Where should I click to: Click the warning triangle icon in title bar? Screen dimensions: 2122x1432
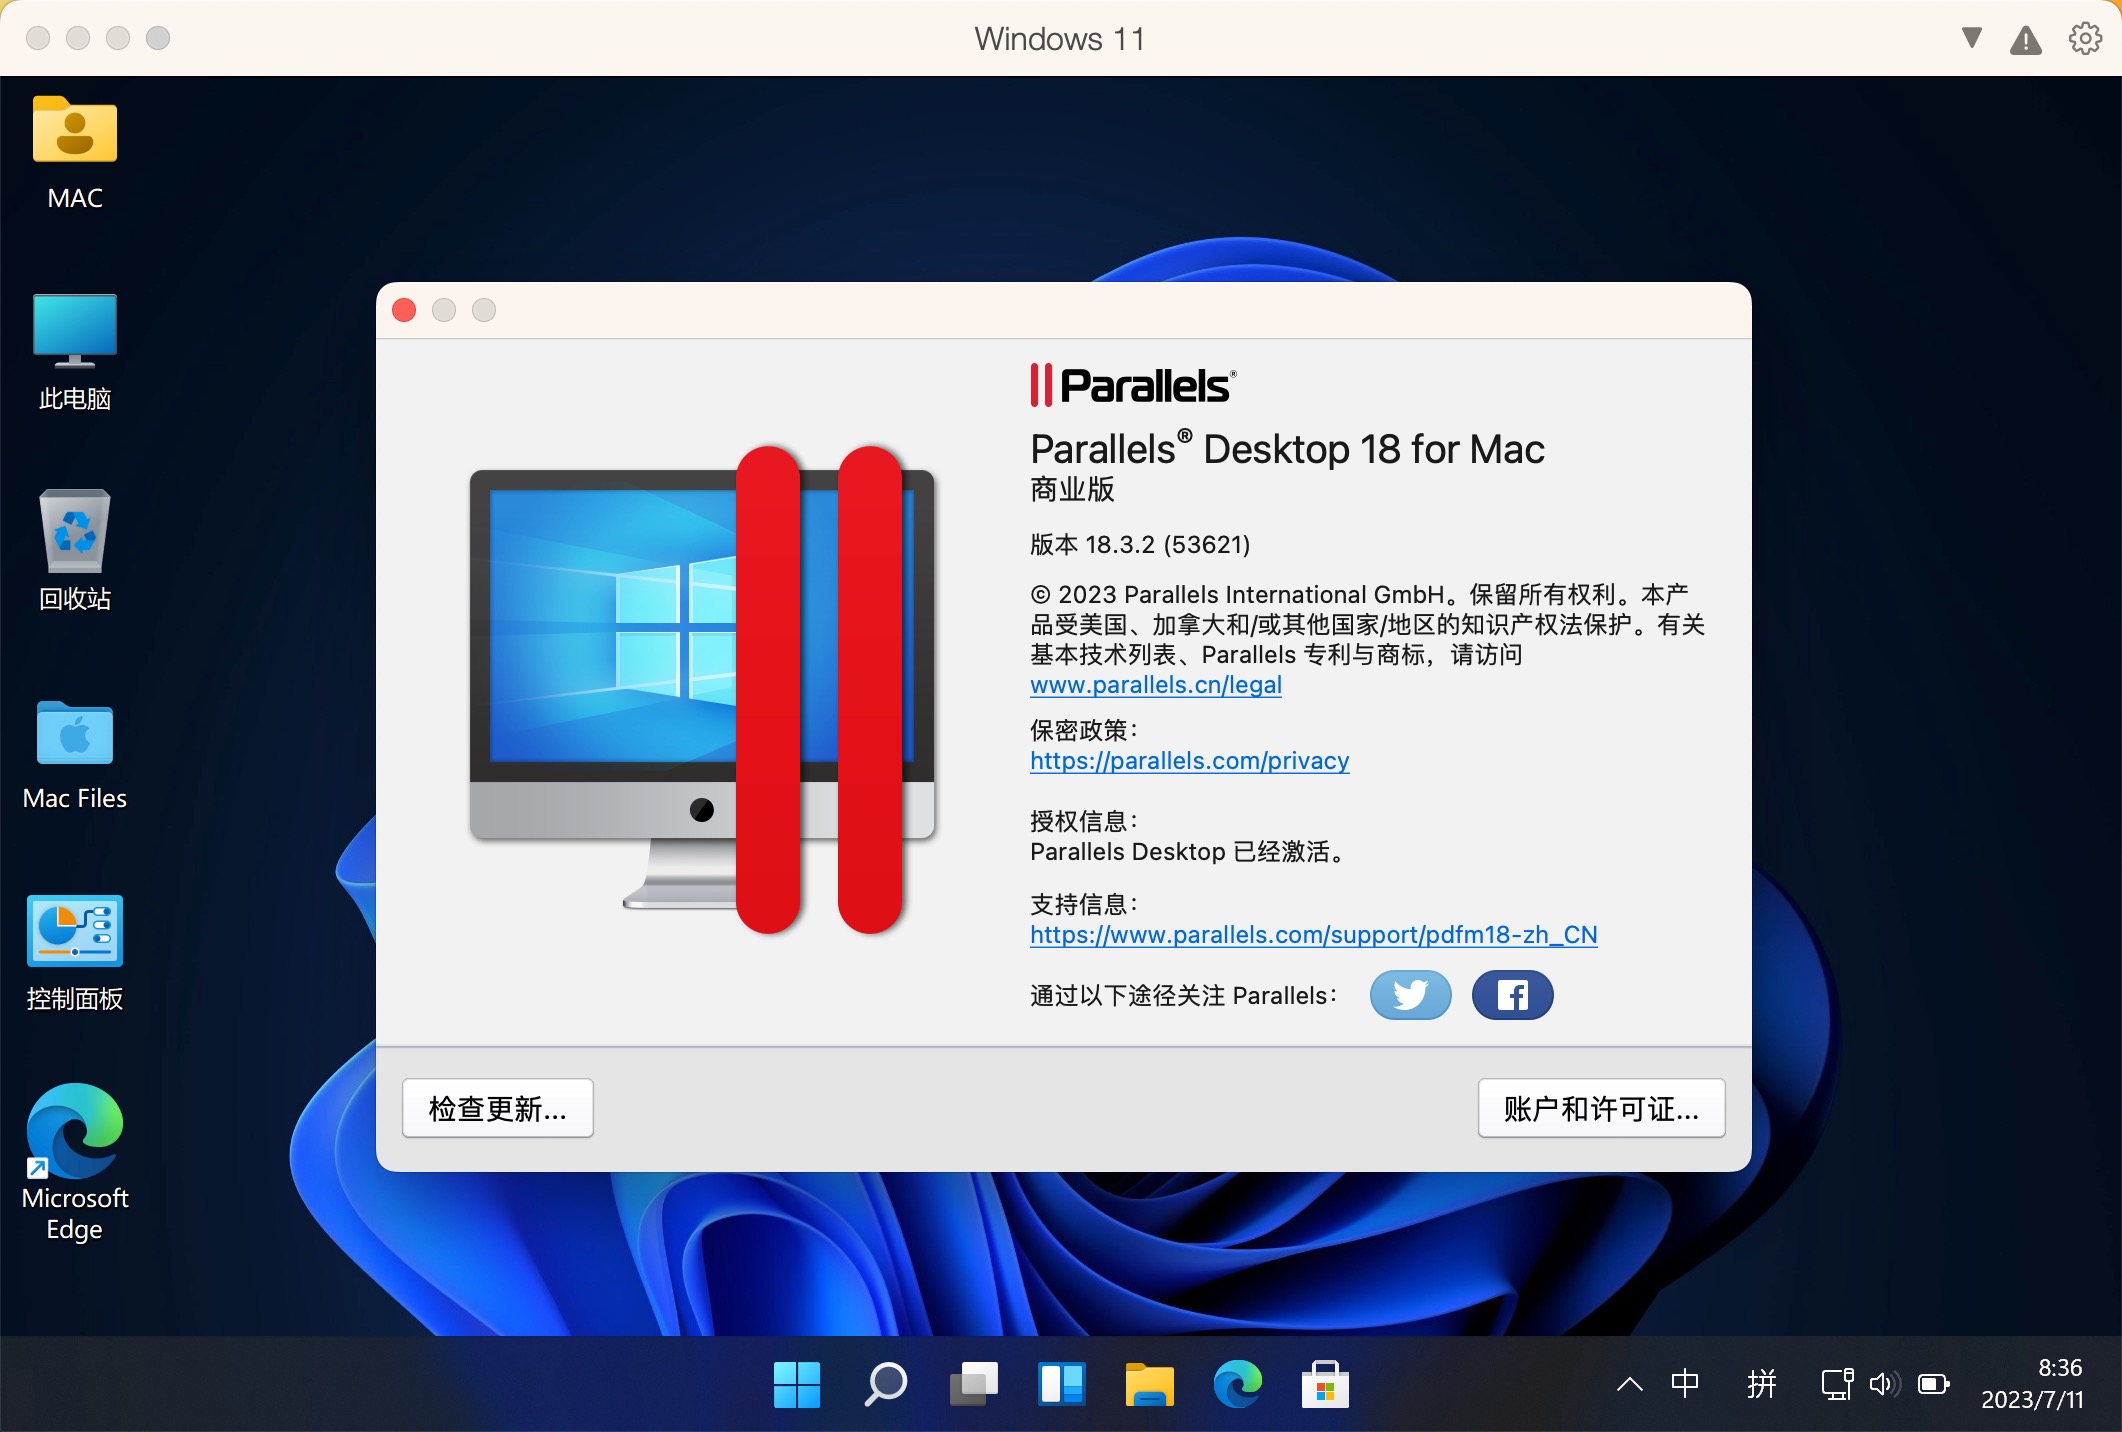click(2025, 40)
